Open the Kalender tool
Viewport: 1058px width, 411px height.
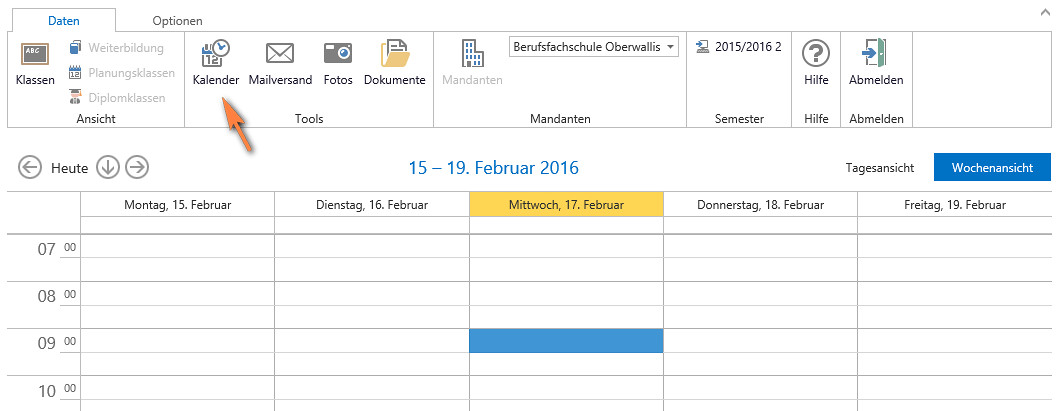[x=215, y=54]
